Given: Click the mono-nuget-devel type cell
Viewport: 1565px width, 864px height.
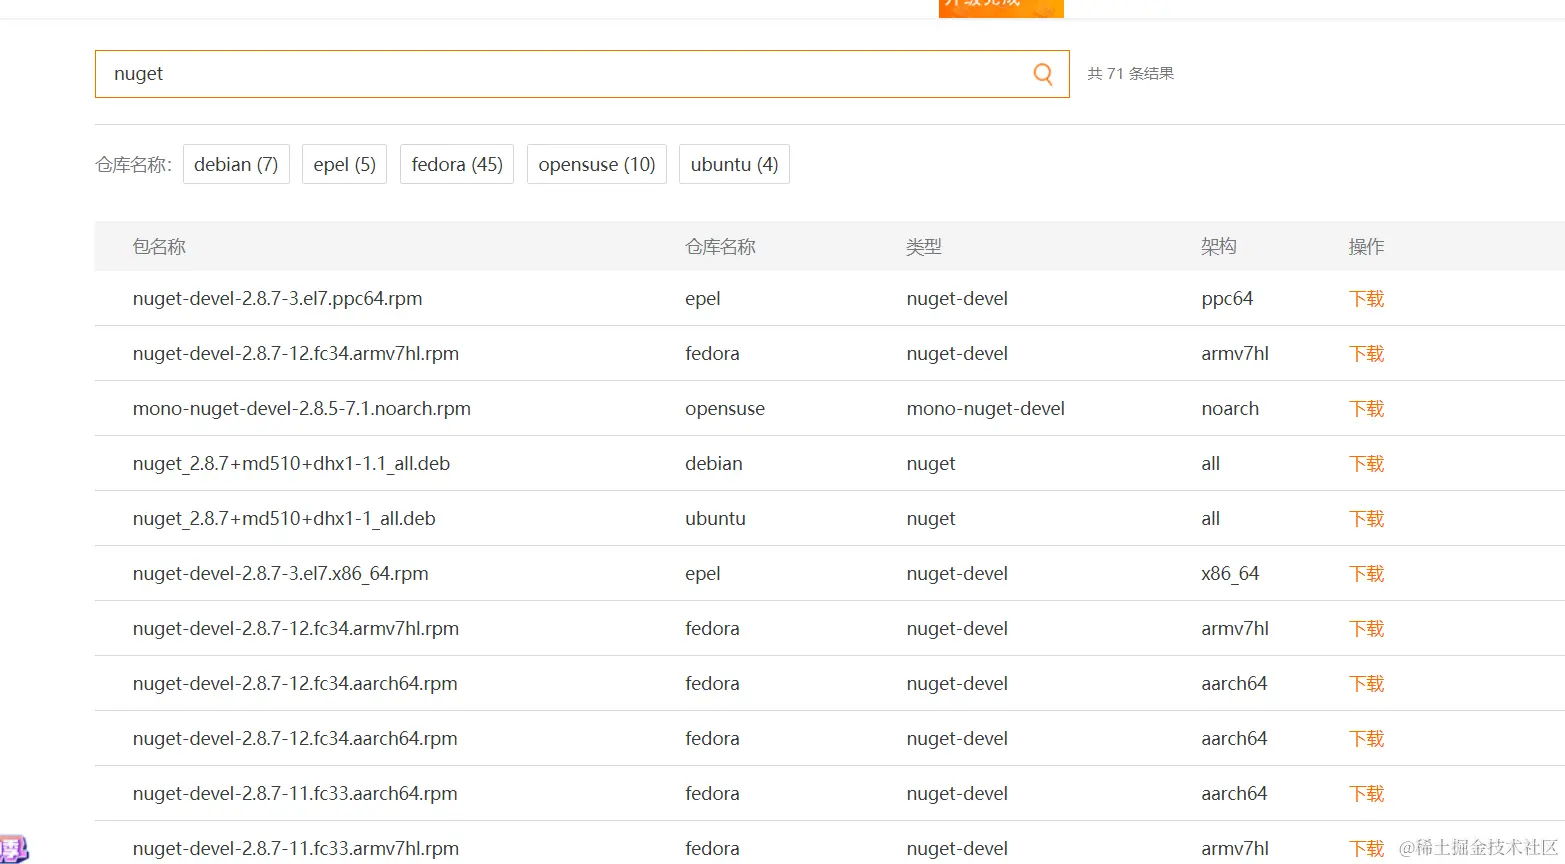Looking at the screenshot, I should pos(985,409).
